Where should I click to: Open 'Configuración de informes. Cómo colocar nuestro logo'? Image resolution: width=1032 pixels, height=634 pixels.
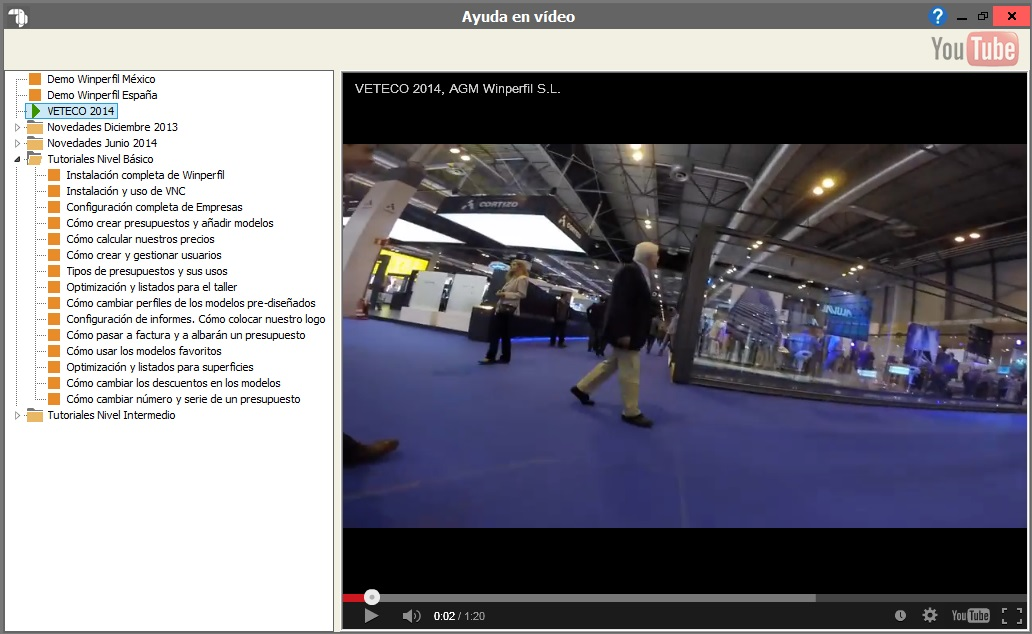(195, 319)
